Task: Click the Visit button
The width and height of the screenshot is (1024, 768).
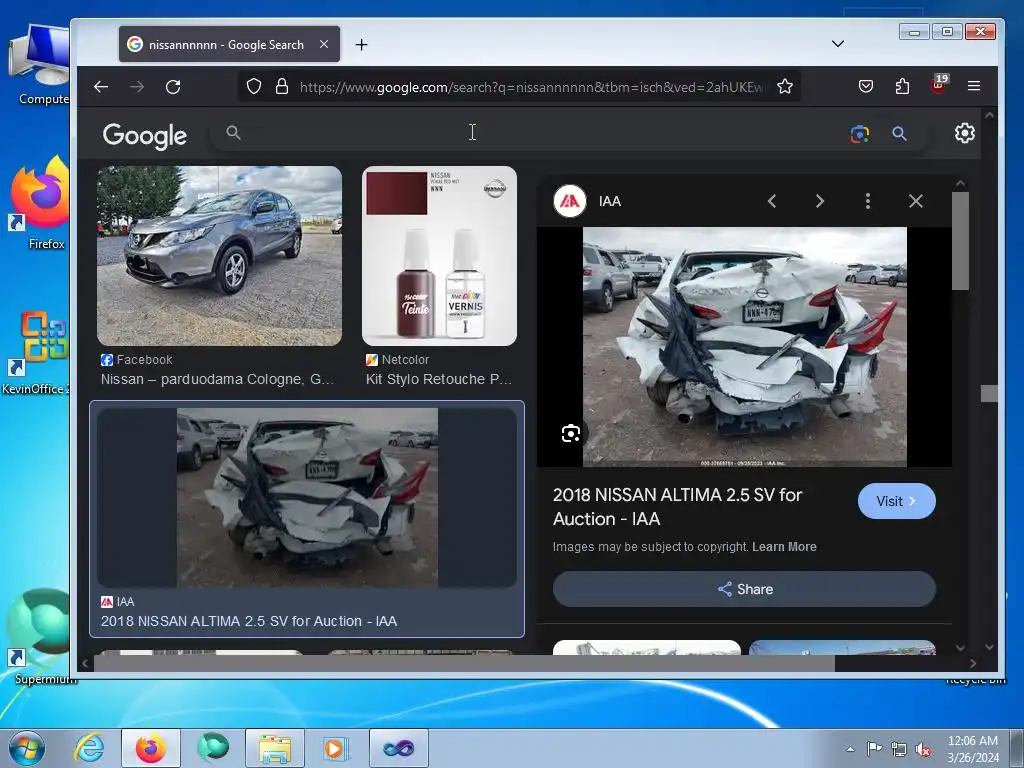Action: pyautogui.click(x=897, y=502)
